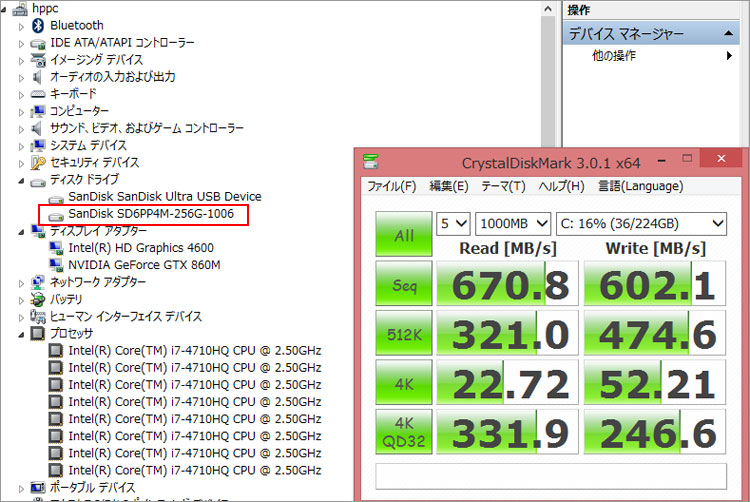Click the hppc computer root icon

pyautogui.click(x=20, y=9)
